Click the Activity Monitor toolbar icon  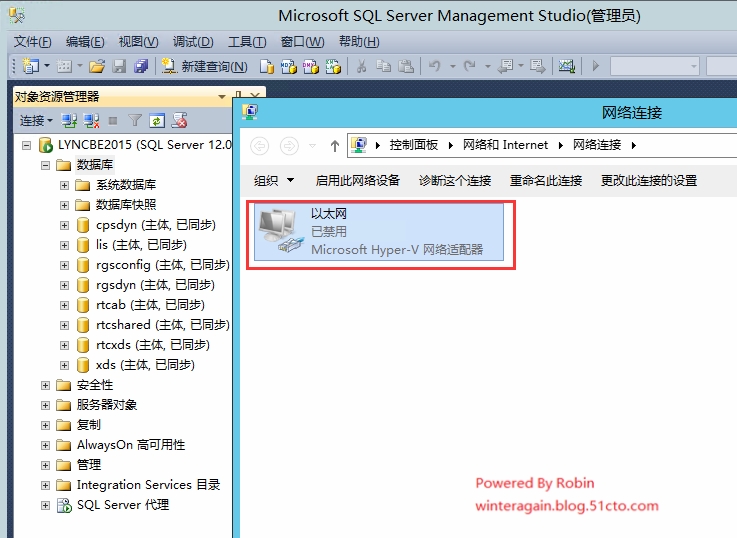tap(567, 66)
